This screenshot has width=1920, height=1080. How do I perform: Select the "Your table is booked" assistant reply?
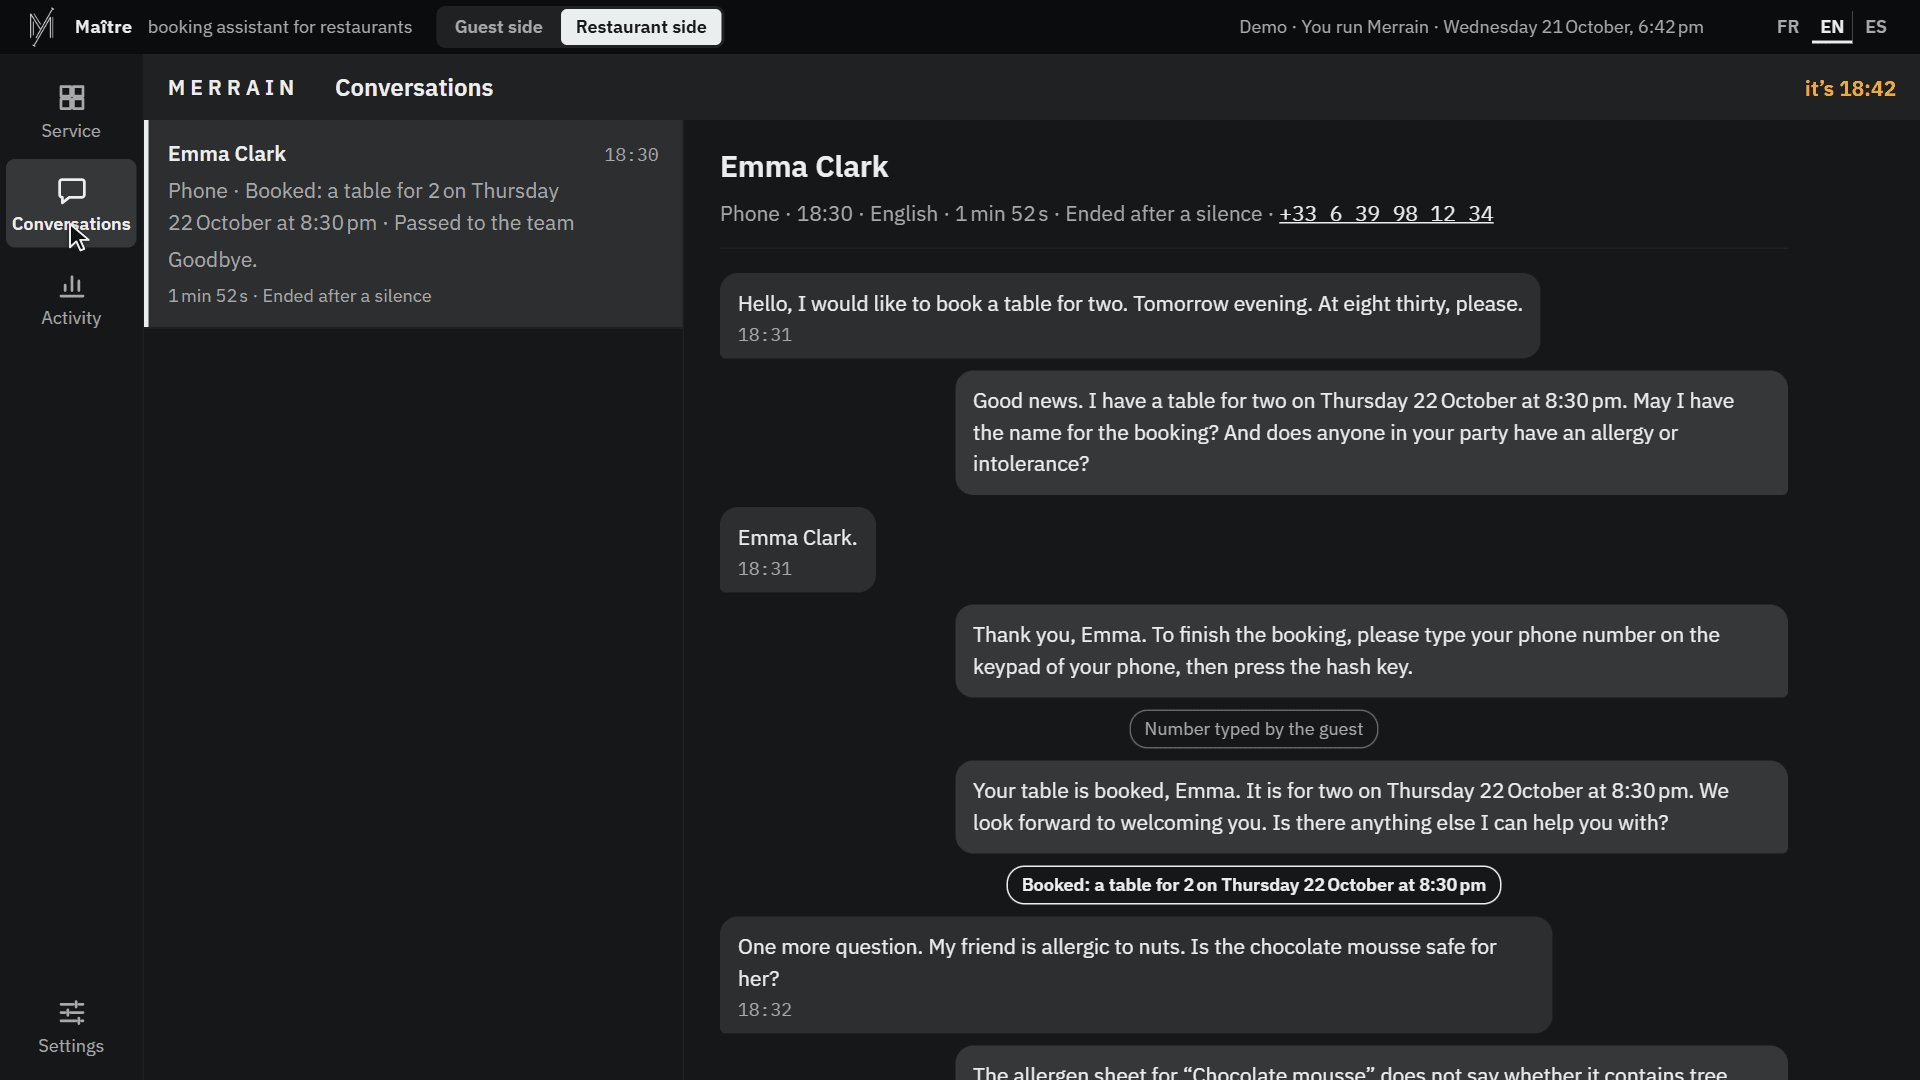pyautogui.click(x=1371, y=807)
